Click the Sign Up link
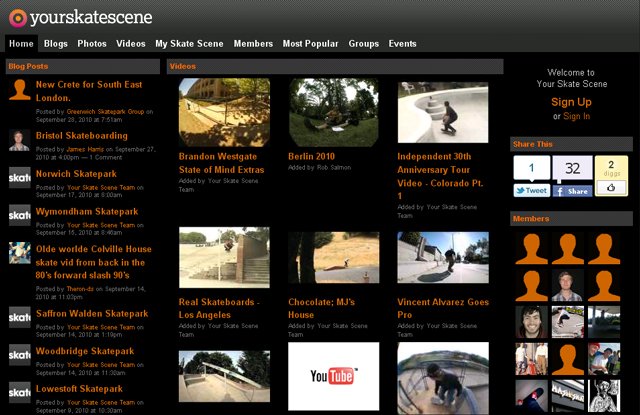 571,102
